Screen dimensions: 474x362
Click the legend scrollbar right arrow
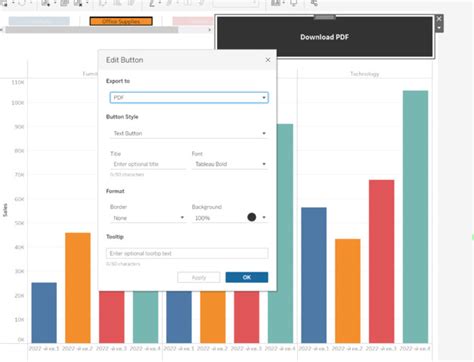[x=209, y=30]
